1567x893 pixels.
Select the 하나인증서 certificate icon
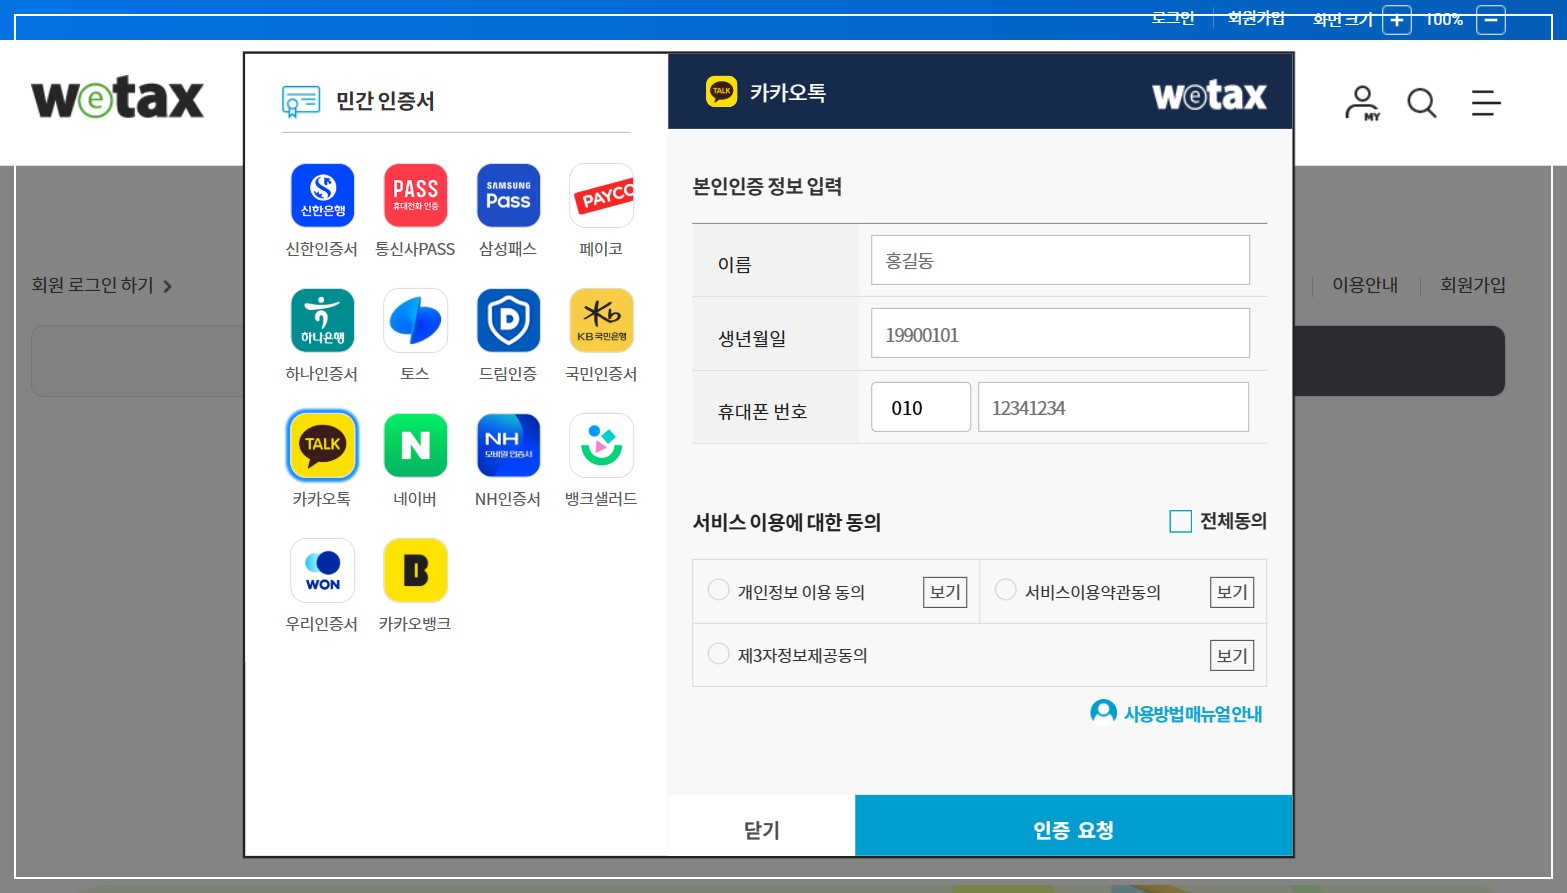coord(322,320)
